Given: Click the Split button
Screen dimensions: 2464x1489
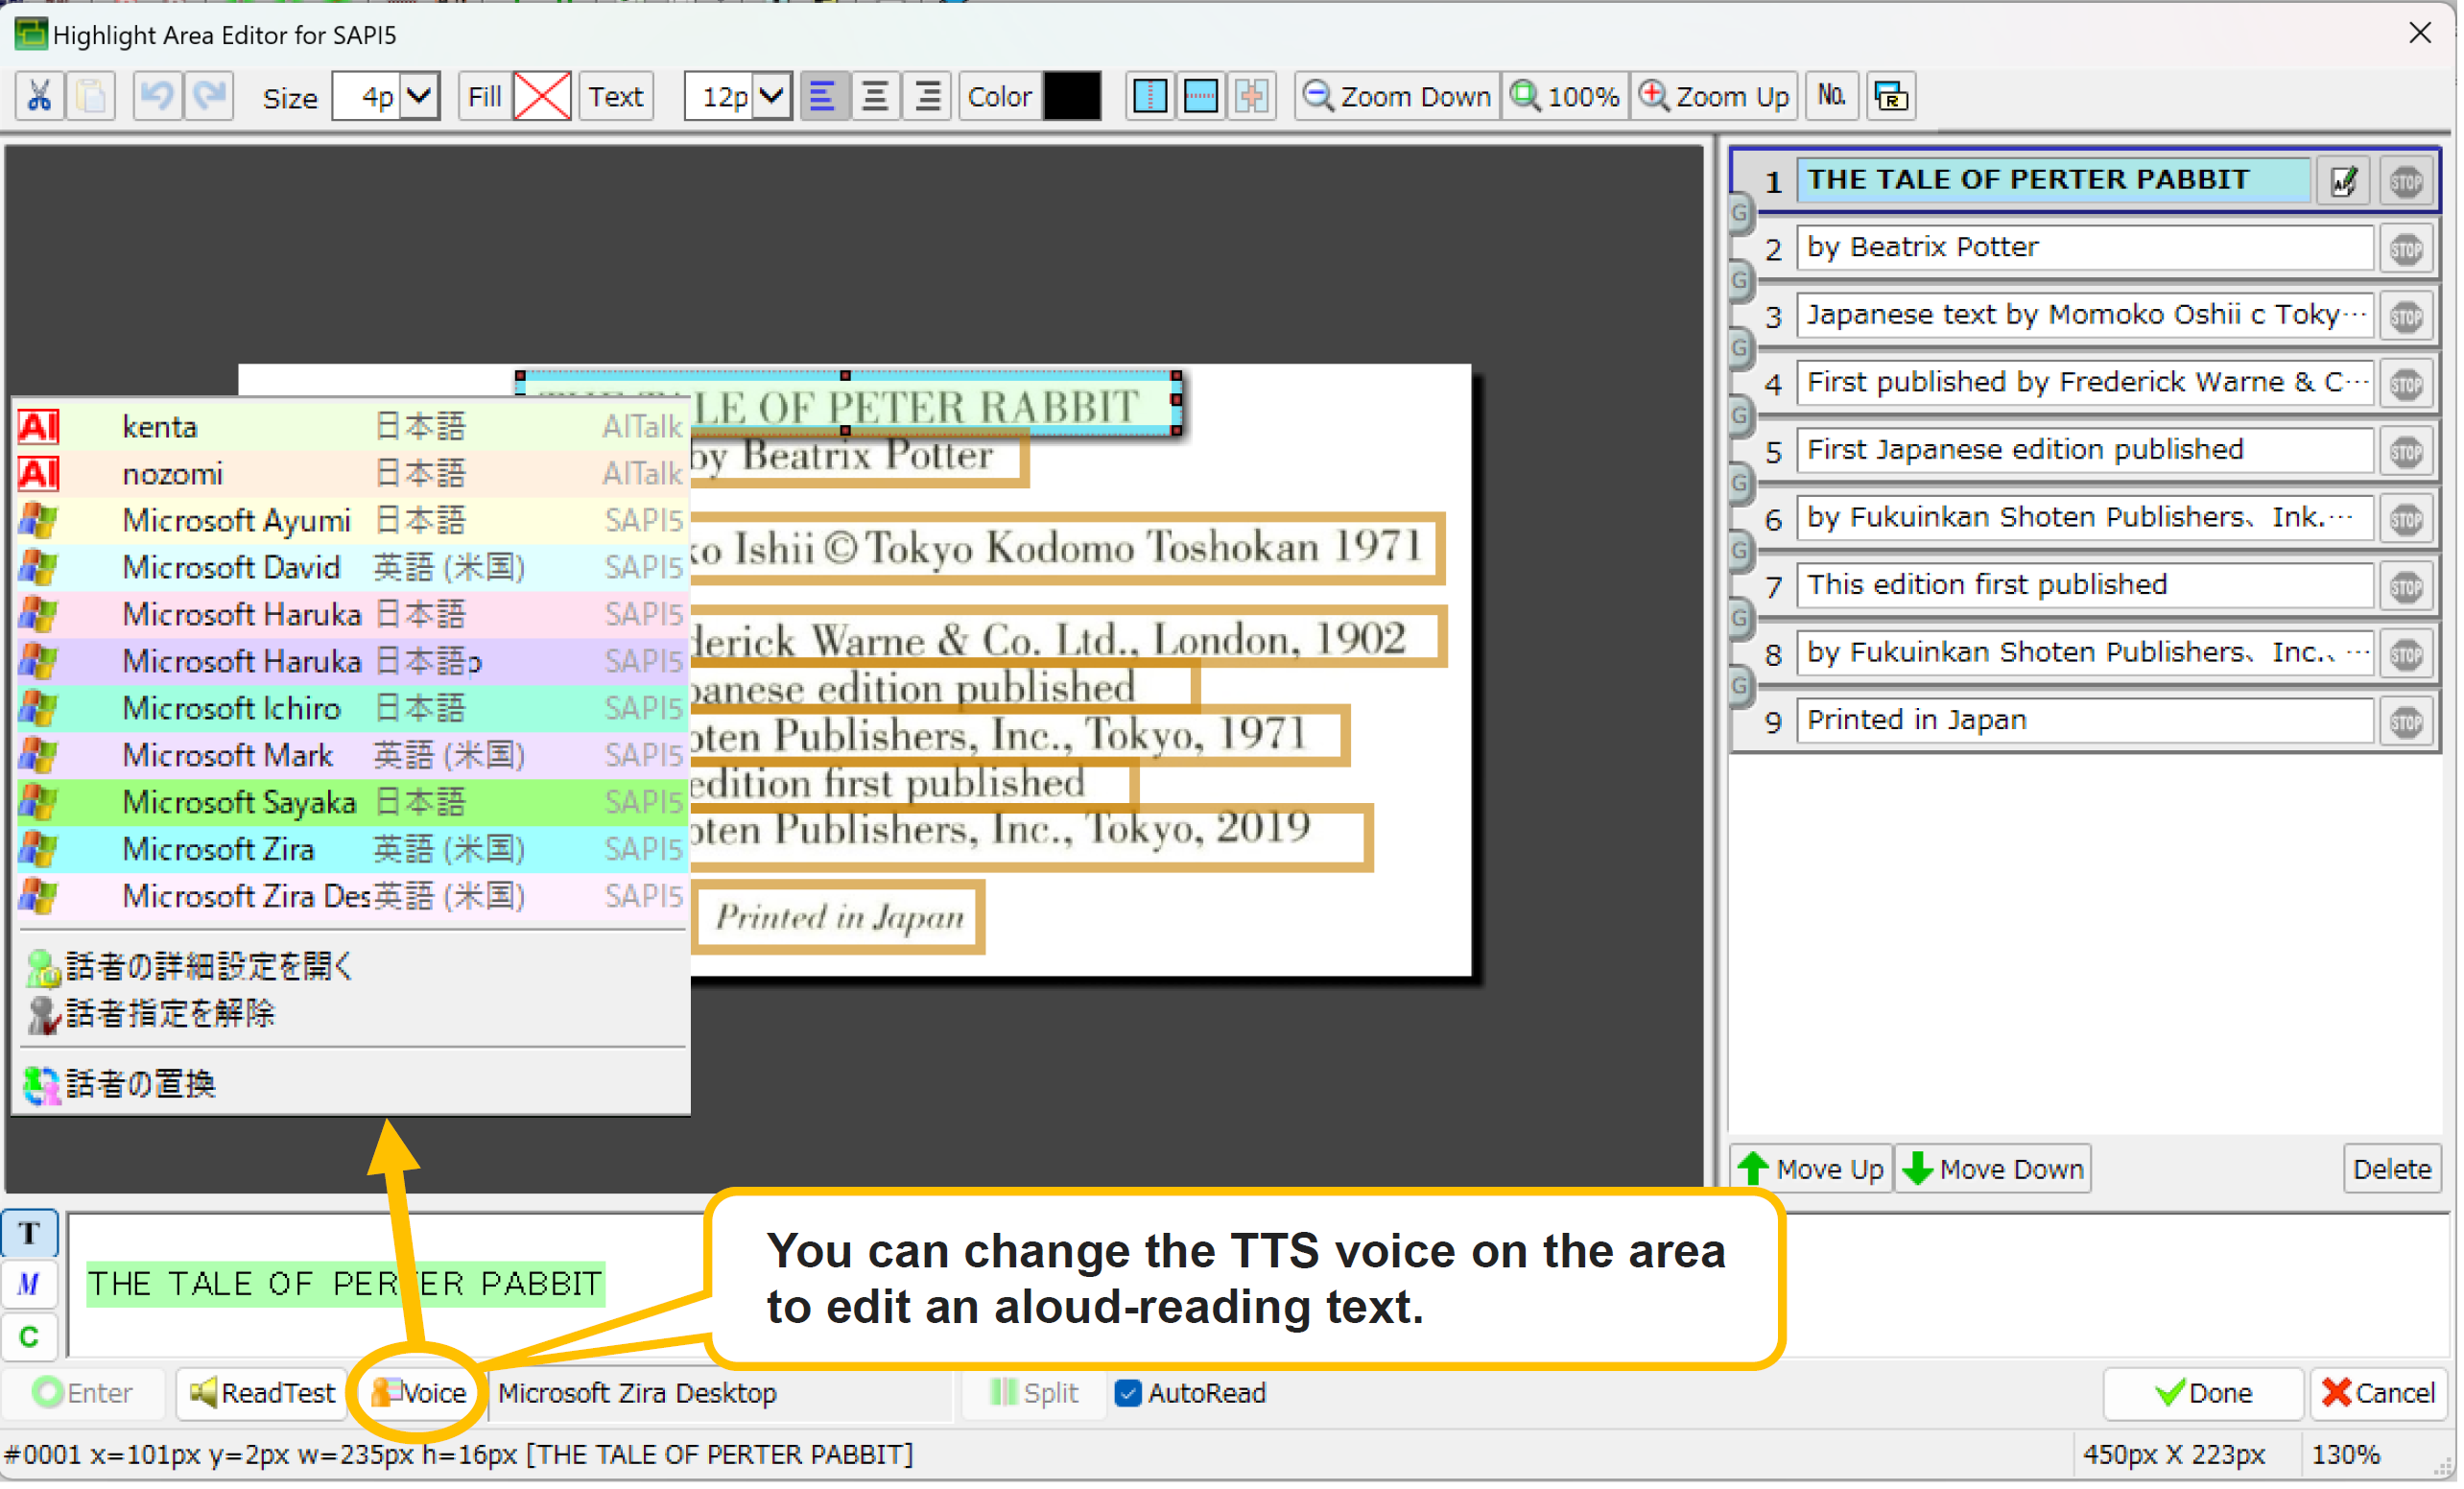Looking at the screenshot, I should (1034, 1394).
